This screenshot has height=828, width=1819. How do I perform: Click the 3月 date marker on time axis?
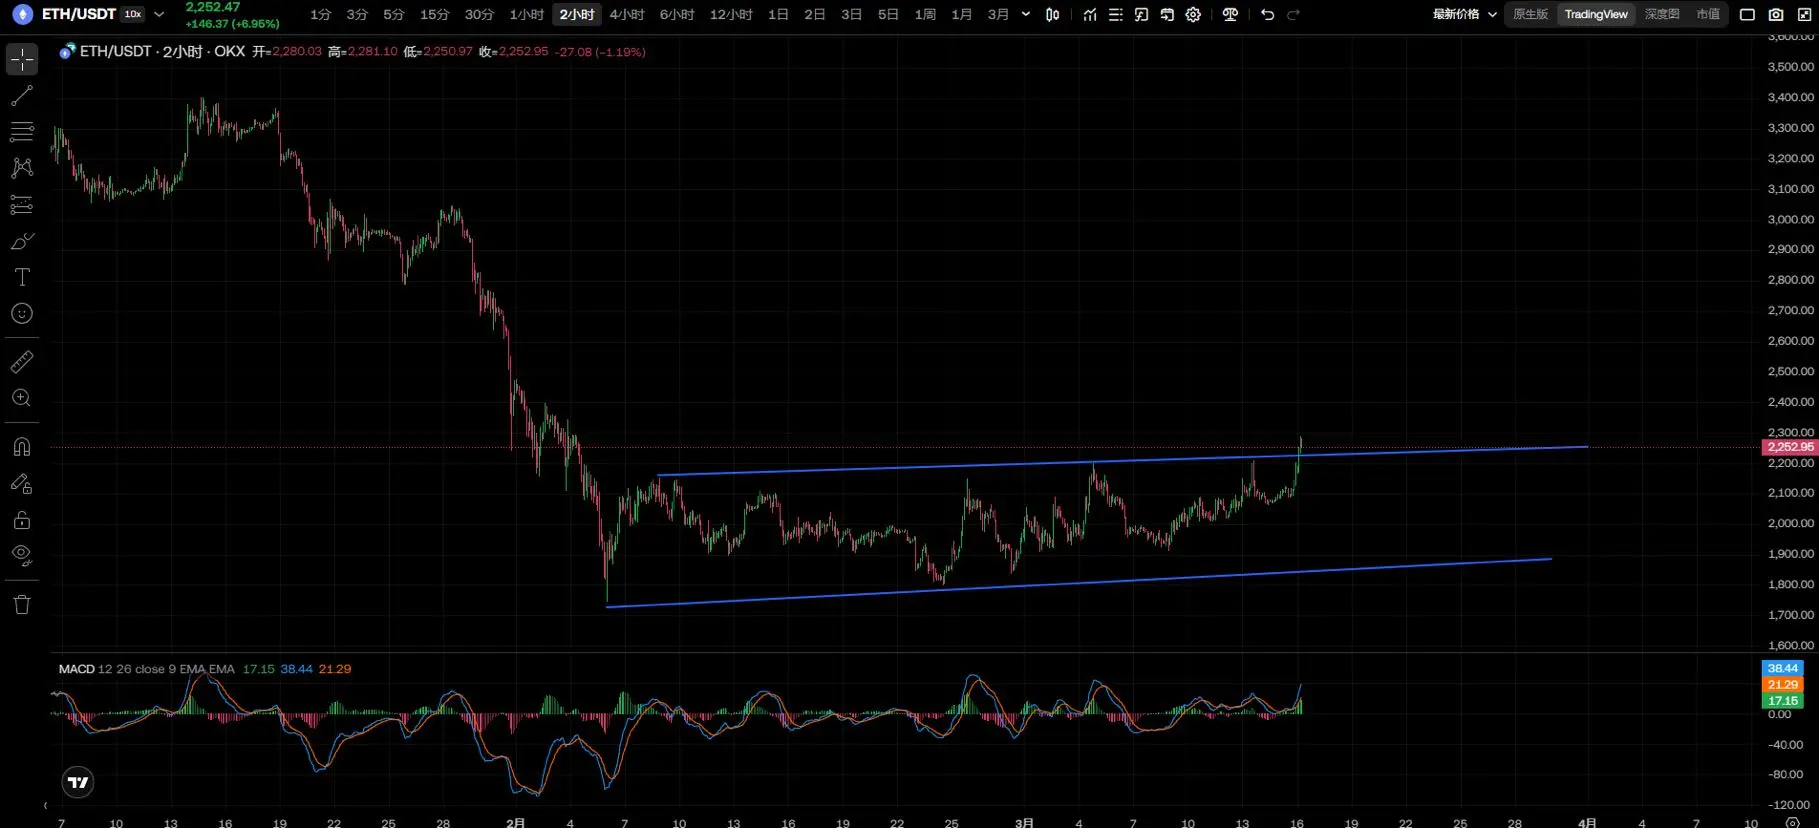pos(1024,823)
